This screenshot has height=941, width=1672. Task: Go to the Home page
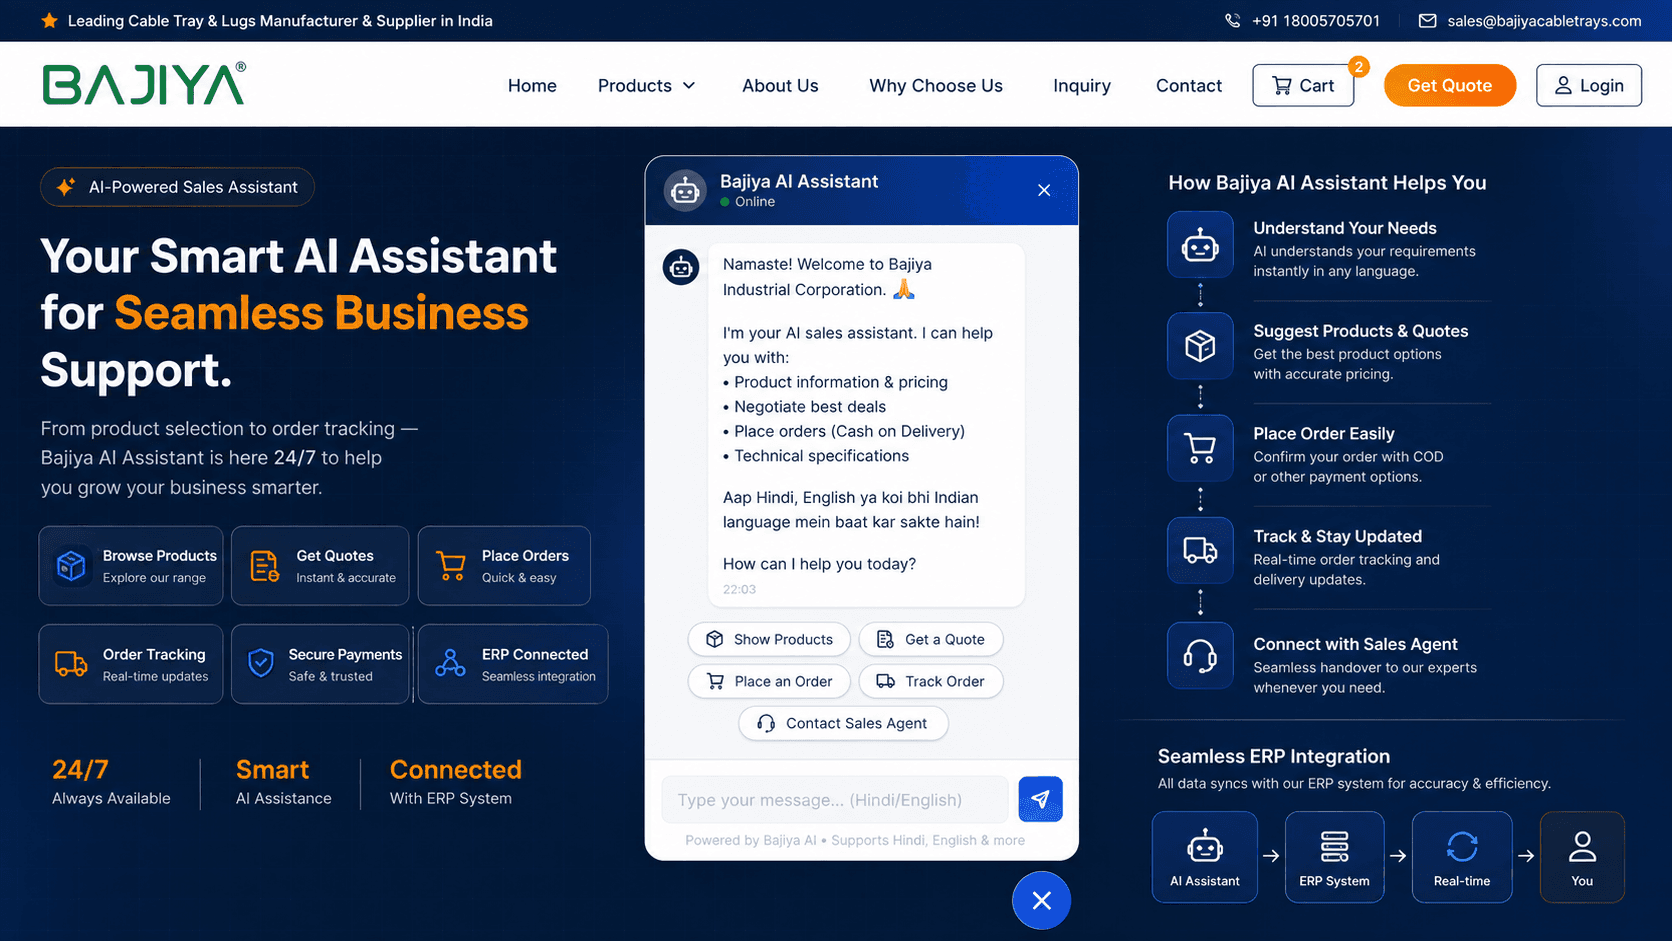pos(532,86)
